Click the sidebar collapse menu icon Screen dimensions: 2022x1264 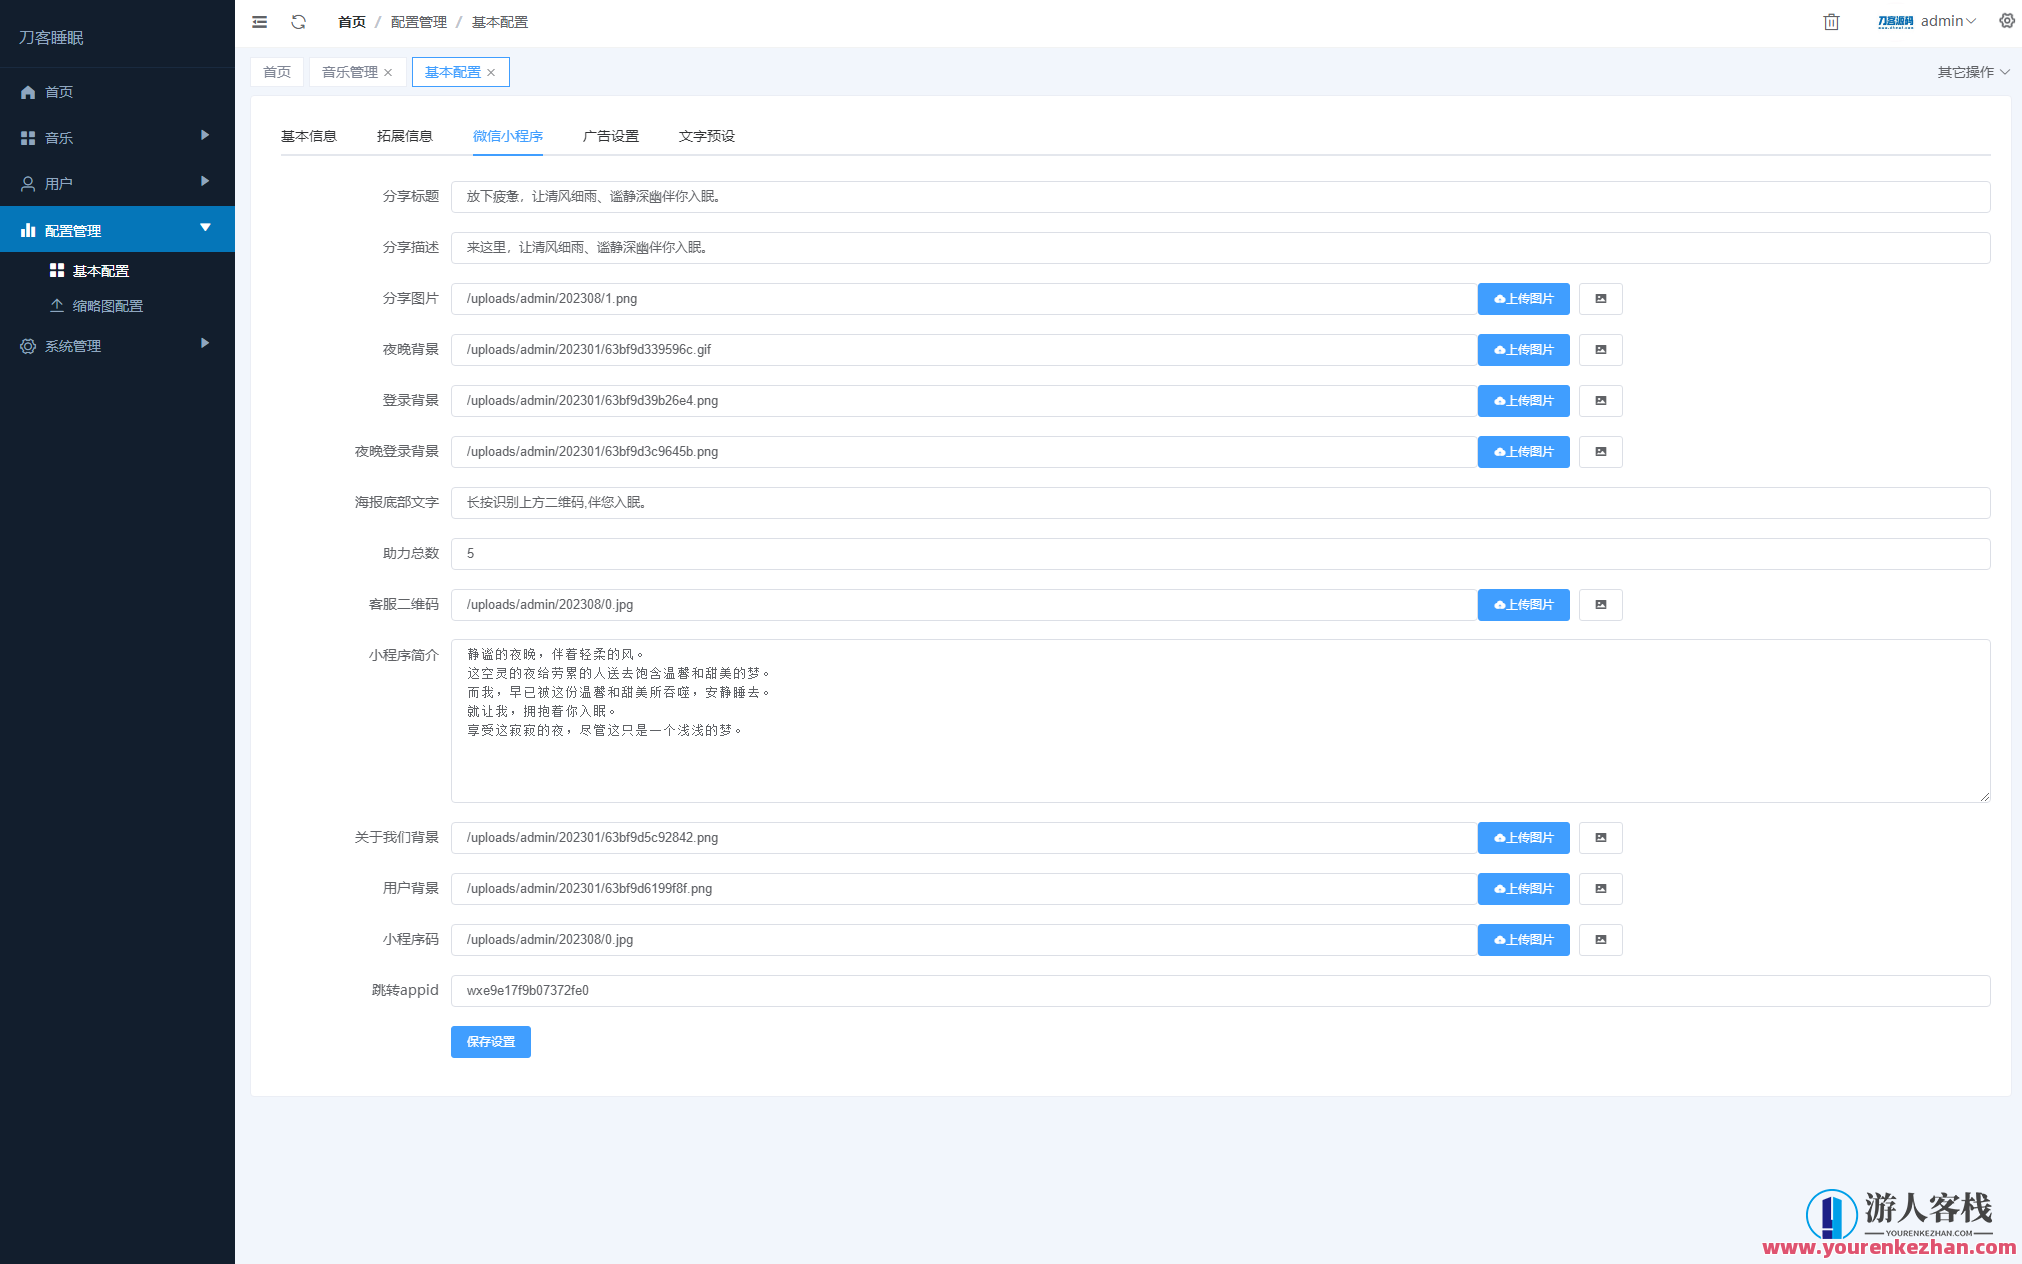[x=260, y=22]
